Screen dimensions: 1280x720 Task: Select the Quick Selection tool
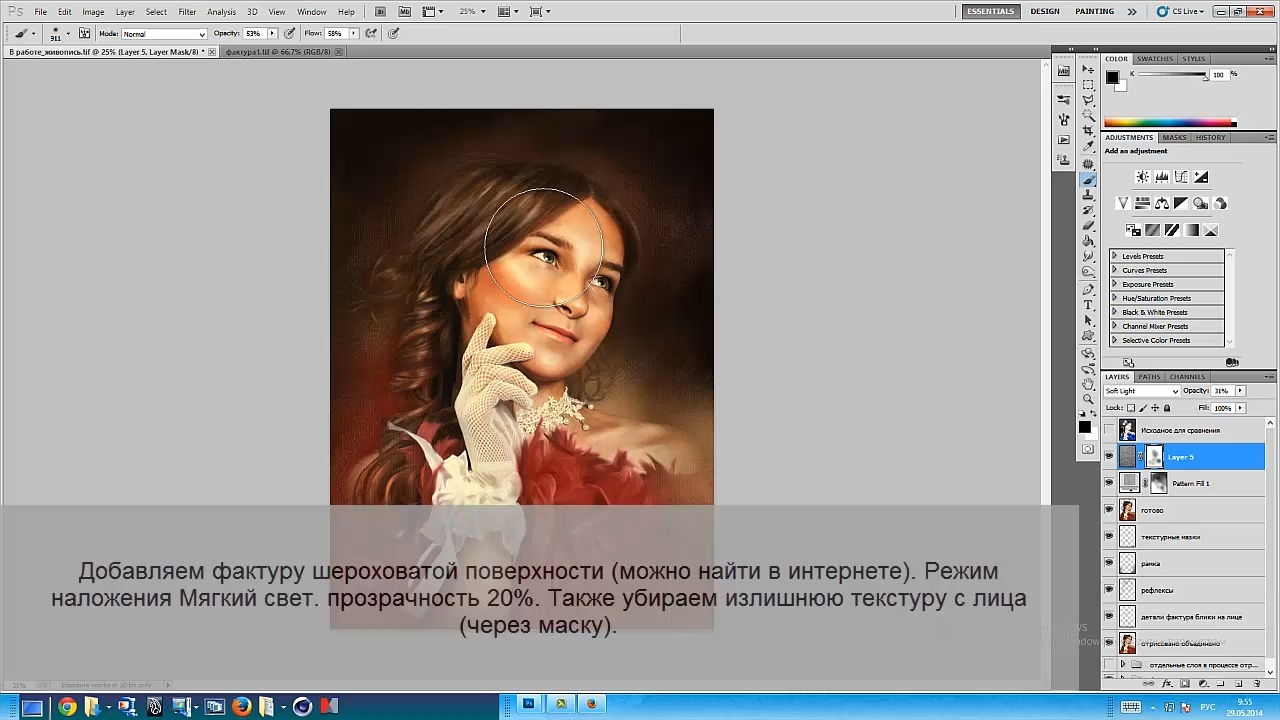(1088, 116)
